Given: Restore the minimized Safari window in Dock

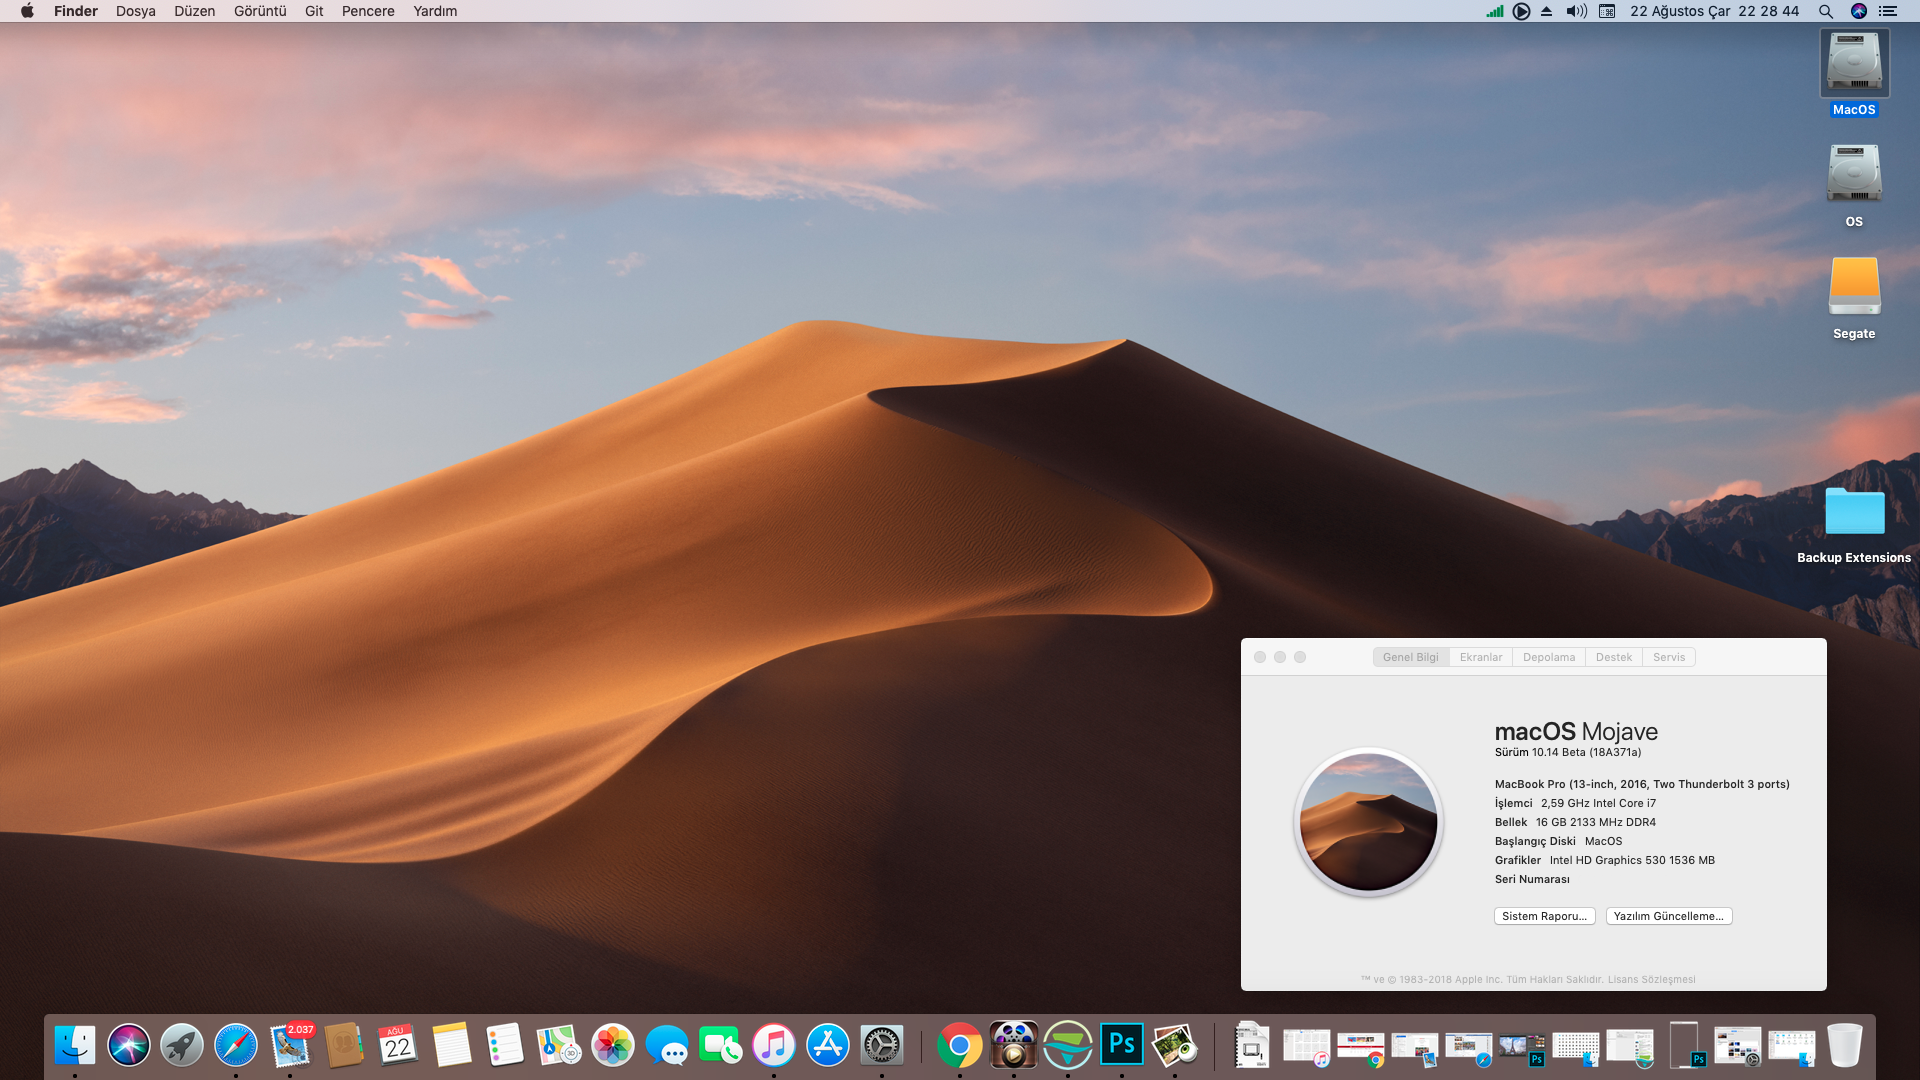Looking at the screenshot, I should (x=1468, y=1048).
